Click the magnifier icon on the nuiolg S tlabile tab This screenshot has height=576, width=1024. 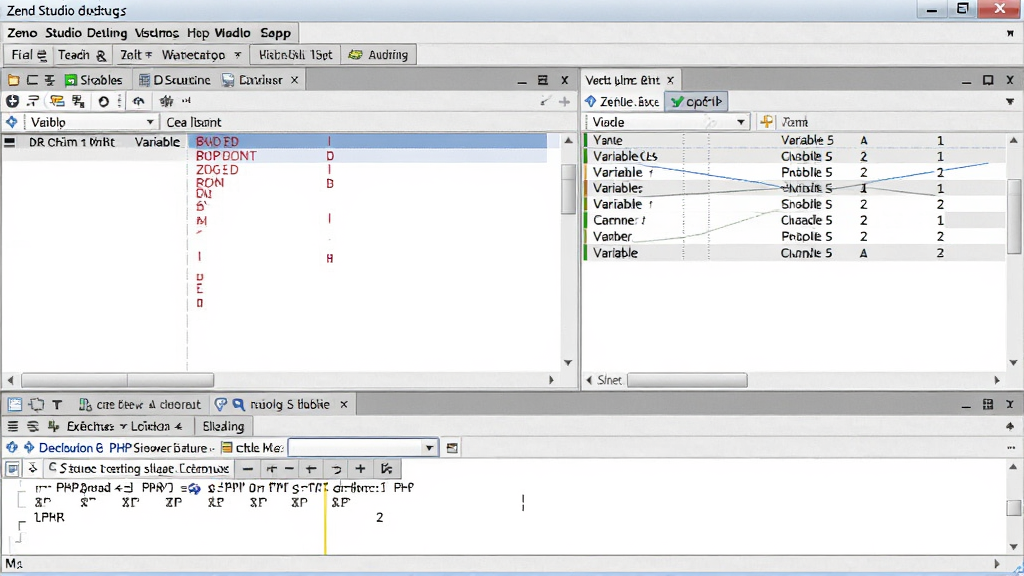tap(238, 405)
